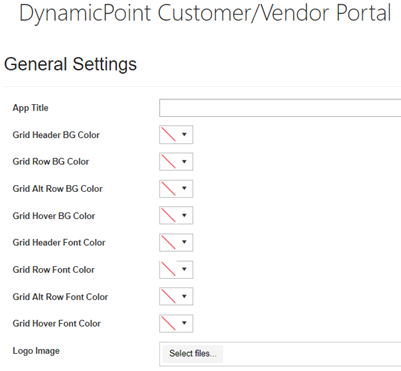This screenshot has width=401, height=371.
Task: Open the Grid Row Font Color dropdown arrow
Action: [x=184, y=269]
